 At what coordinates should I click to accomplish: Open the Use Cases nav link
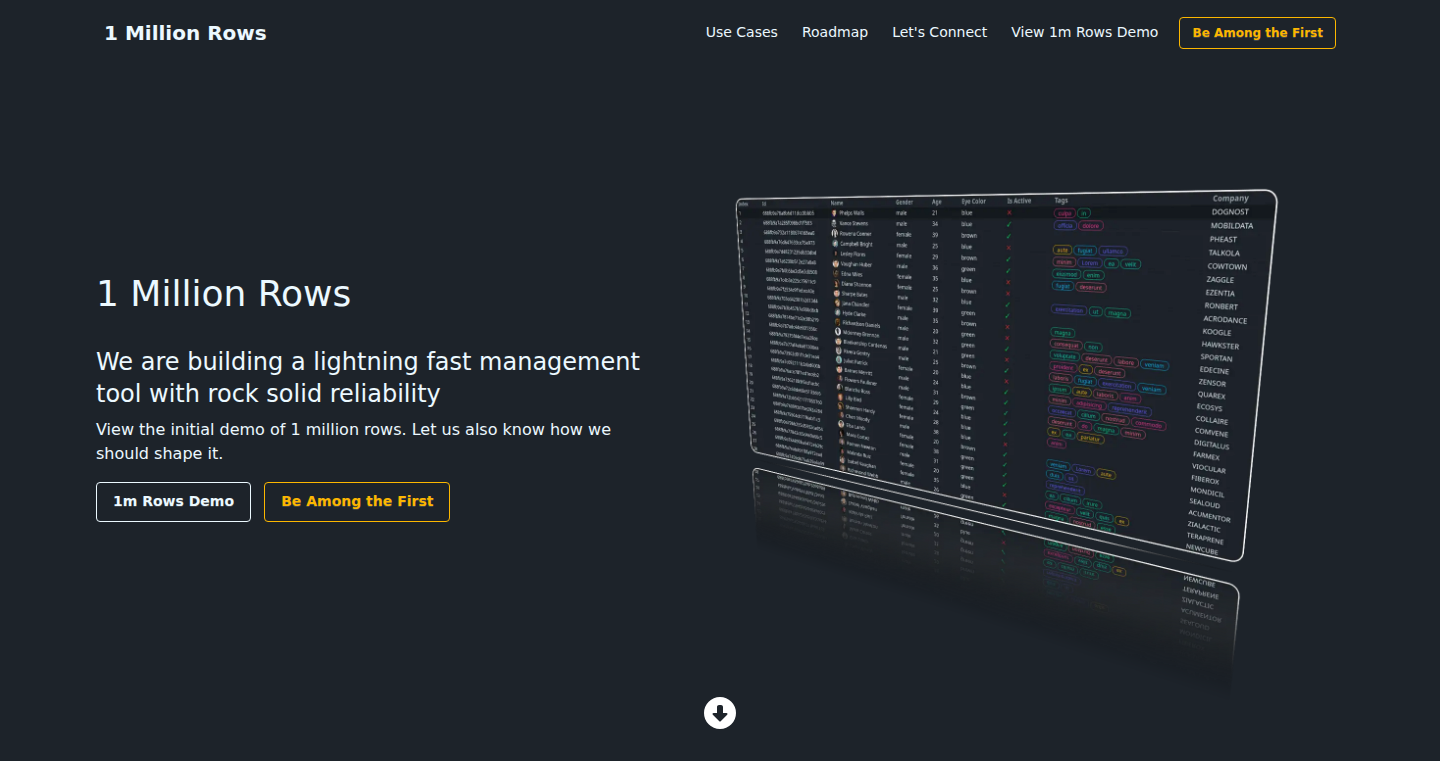[741, 32]
